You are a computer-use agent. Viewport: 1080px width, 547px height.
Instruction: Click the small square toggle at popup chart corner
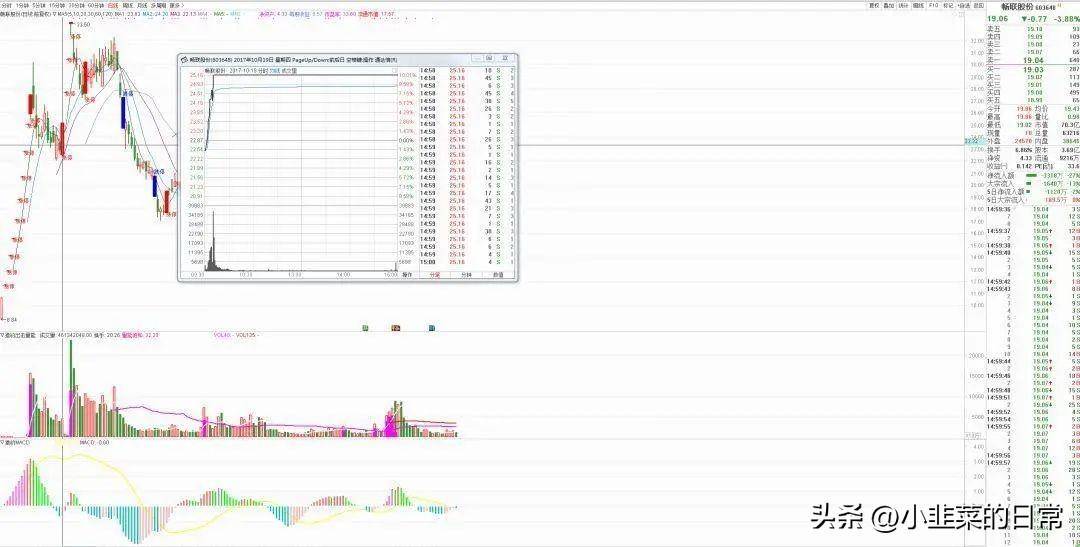[x=394, y=70]
